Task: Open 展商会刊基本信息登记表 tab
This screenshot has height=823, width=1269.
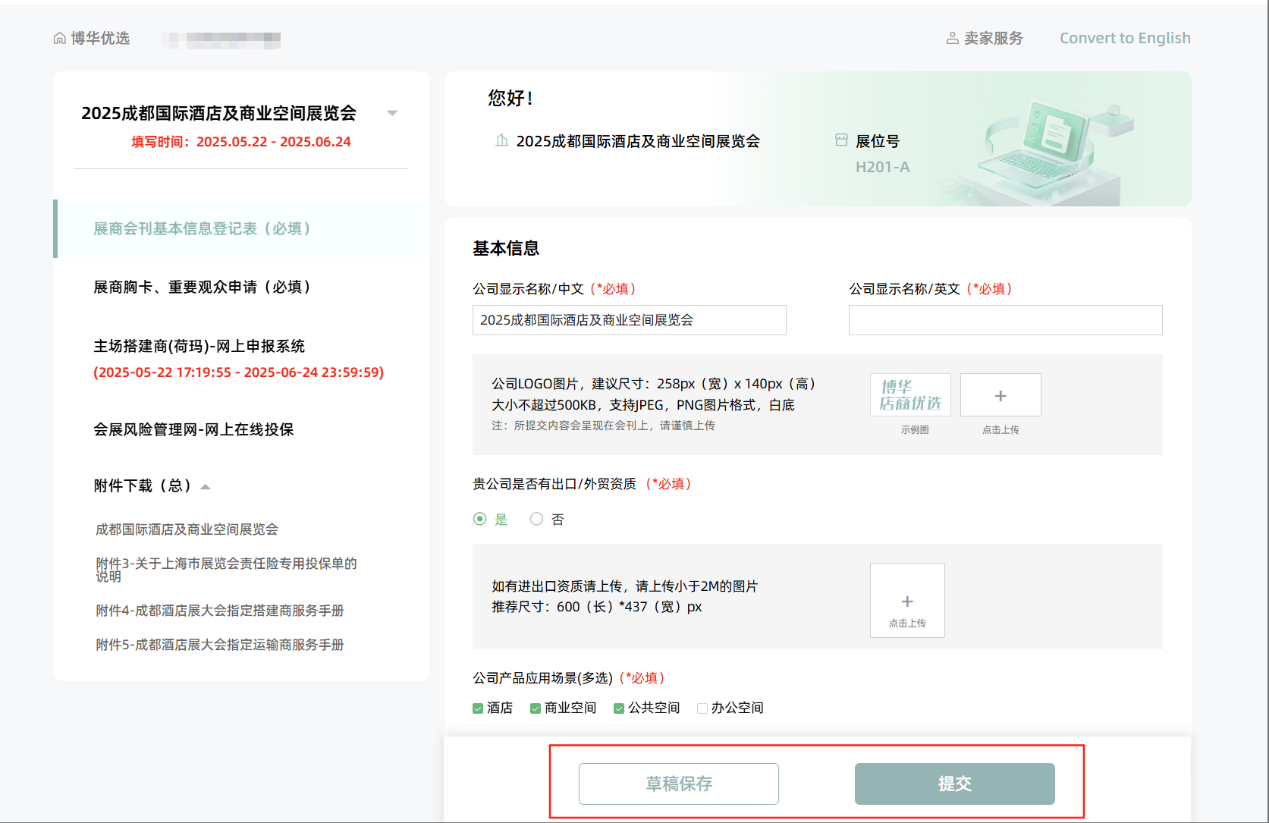Action: click(x=202, y=228)
